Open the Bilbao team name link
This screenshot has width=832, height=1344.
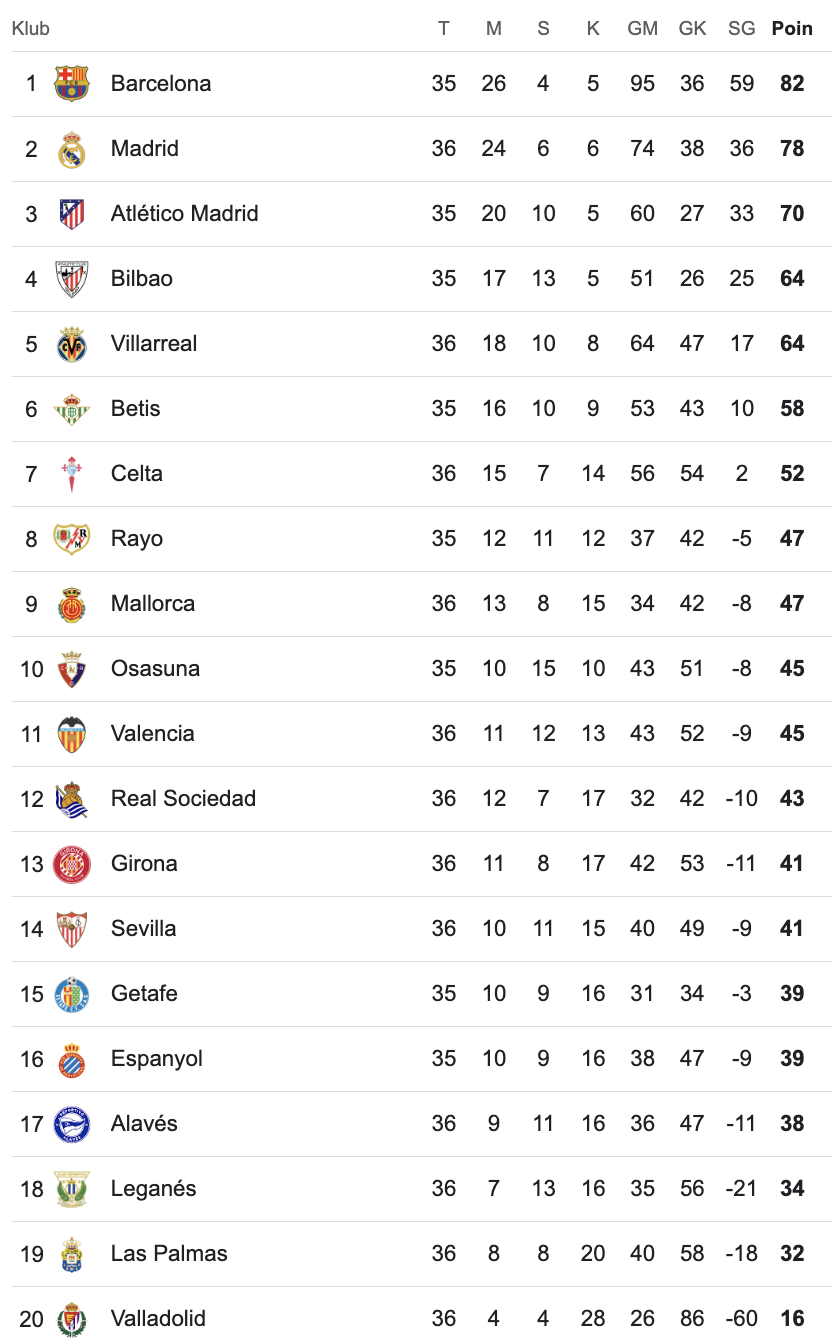142,279
